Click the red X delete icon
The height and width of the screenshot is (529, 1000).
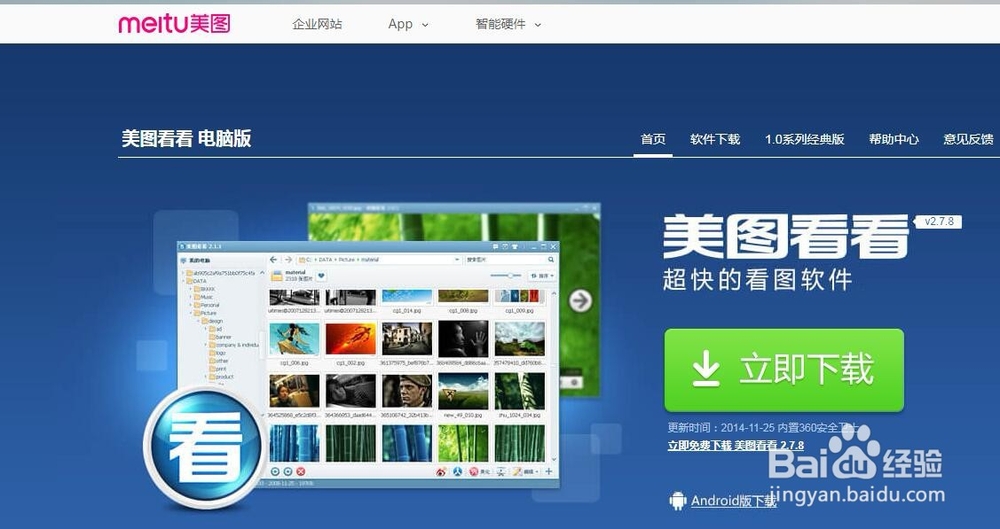coord(300,472)
